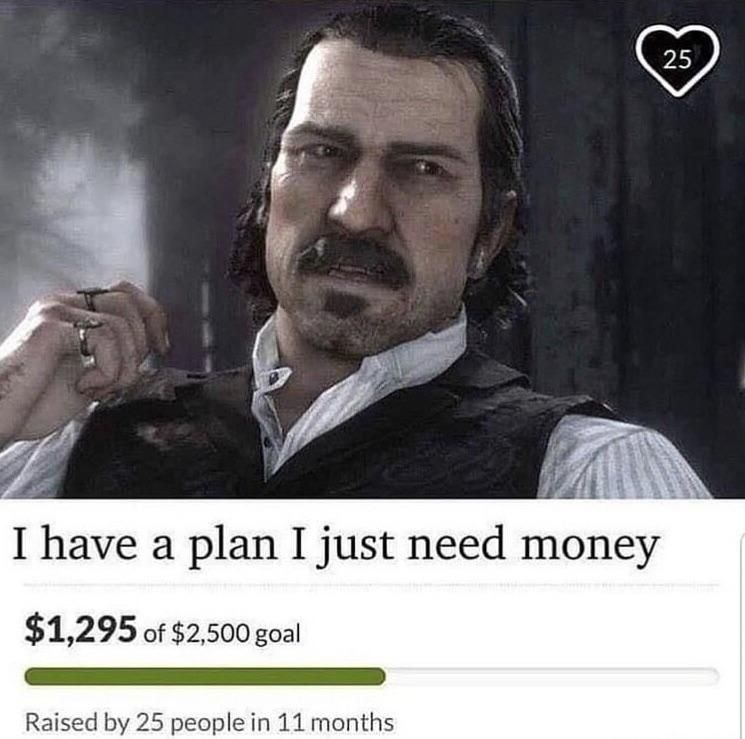Click the heart icon showing 25

coord(678,61)
